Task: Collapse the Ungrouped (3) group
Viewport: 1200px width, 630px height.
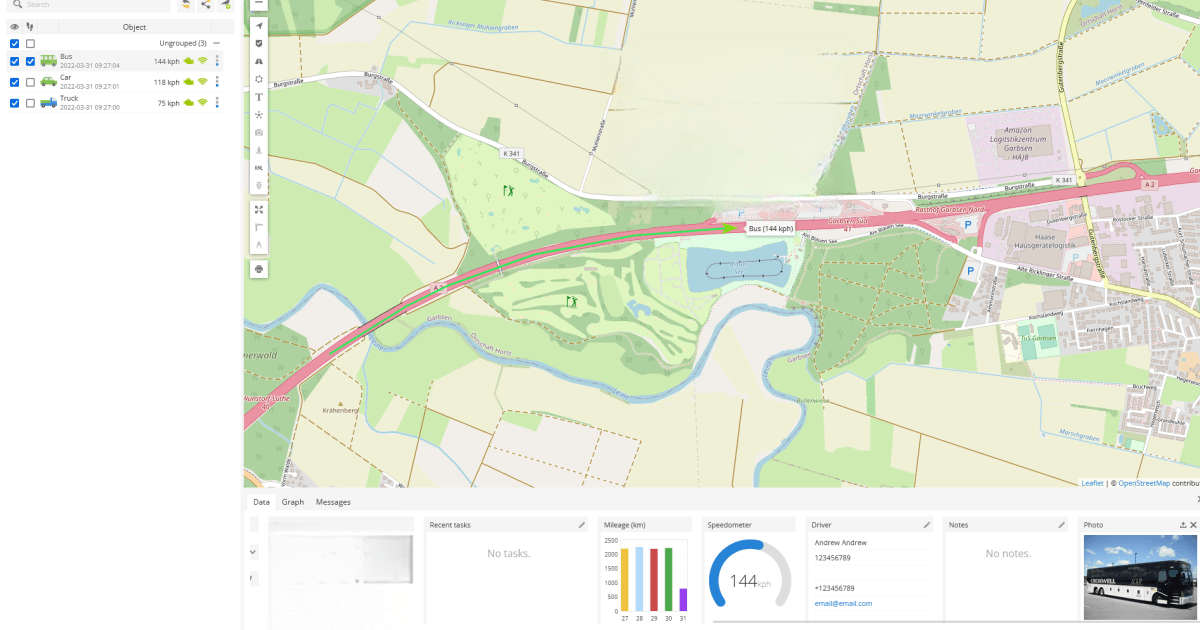Action: (x=216, y=43)
